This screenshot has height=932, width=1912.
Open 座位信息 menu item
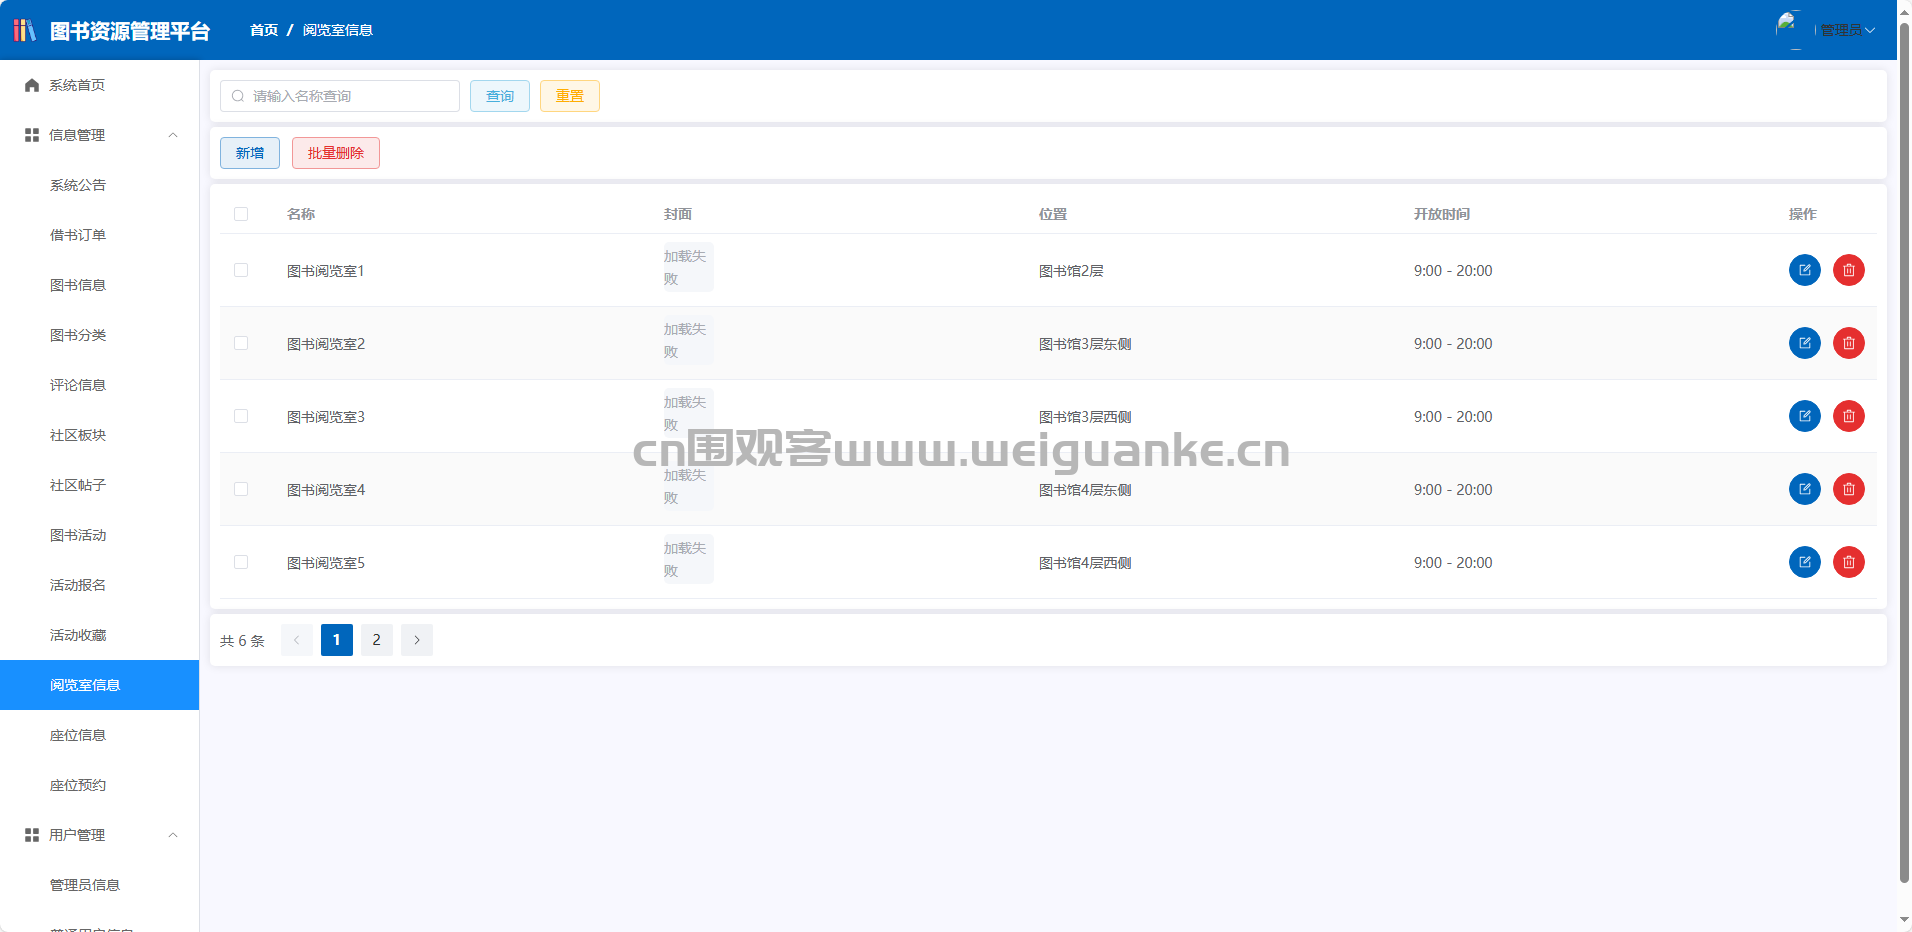pos(100,735)
